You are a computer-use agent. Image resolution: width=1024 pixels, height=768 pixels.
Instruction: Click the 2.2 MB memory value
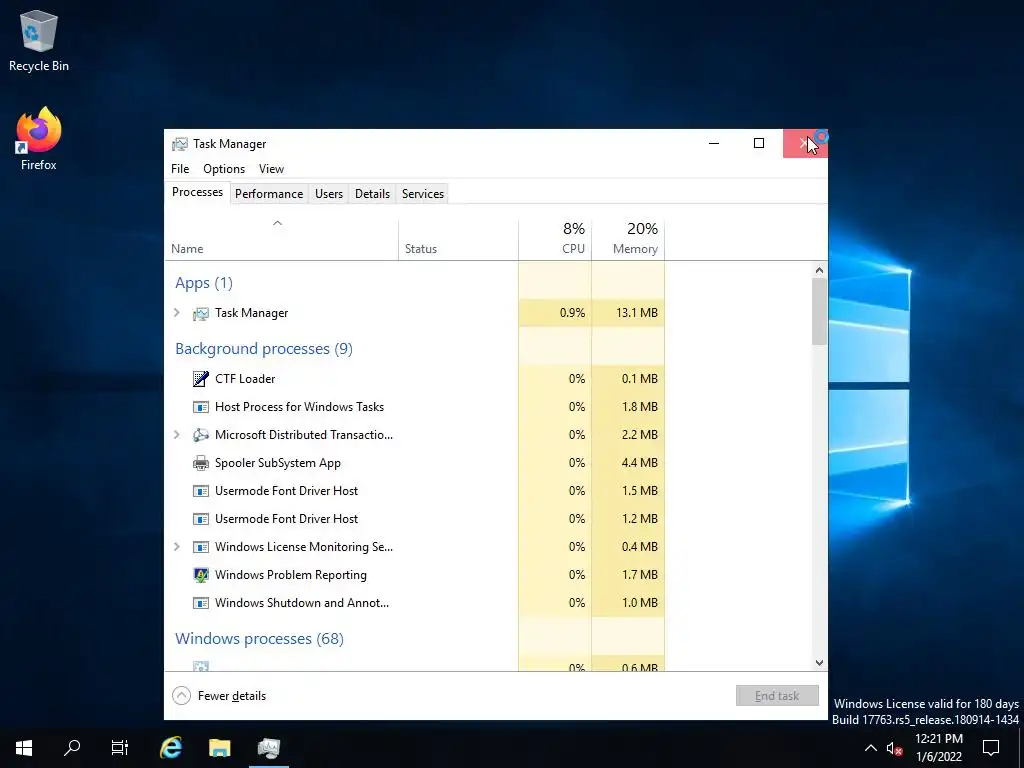pyautogui.click(x=639, y=435)
